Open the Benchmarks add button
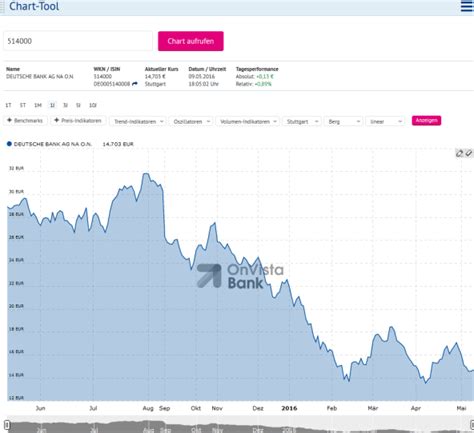 point(25,121)
